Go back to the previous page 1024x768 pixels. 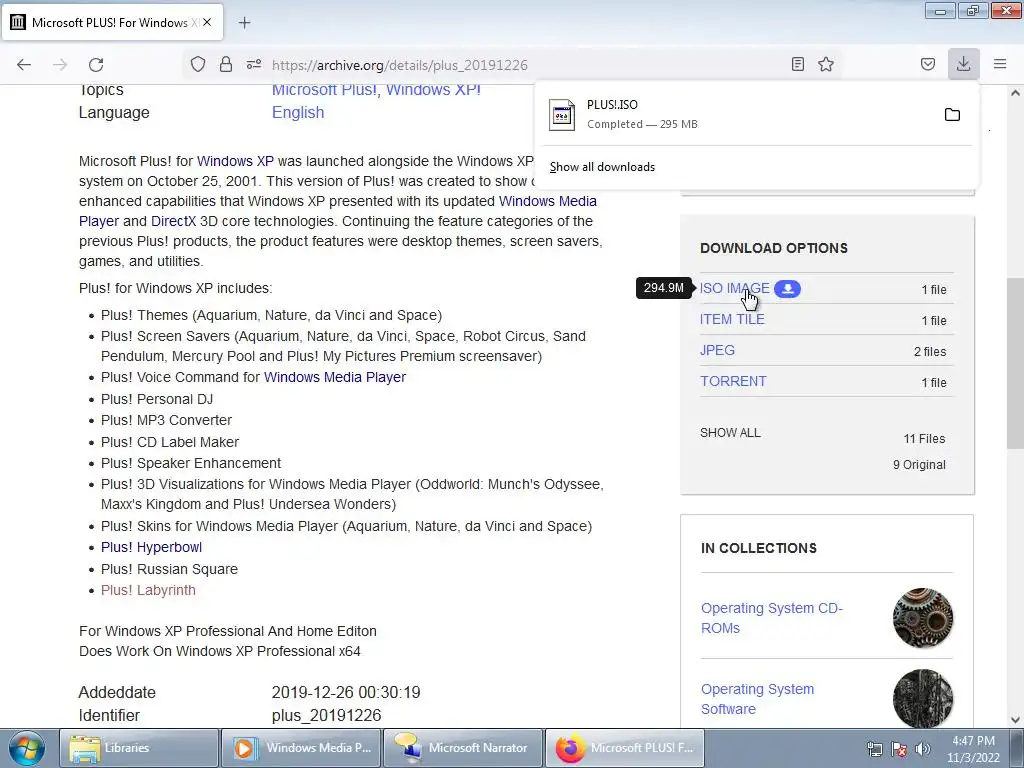pyautogui.click(x=24, y=65)
